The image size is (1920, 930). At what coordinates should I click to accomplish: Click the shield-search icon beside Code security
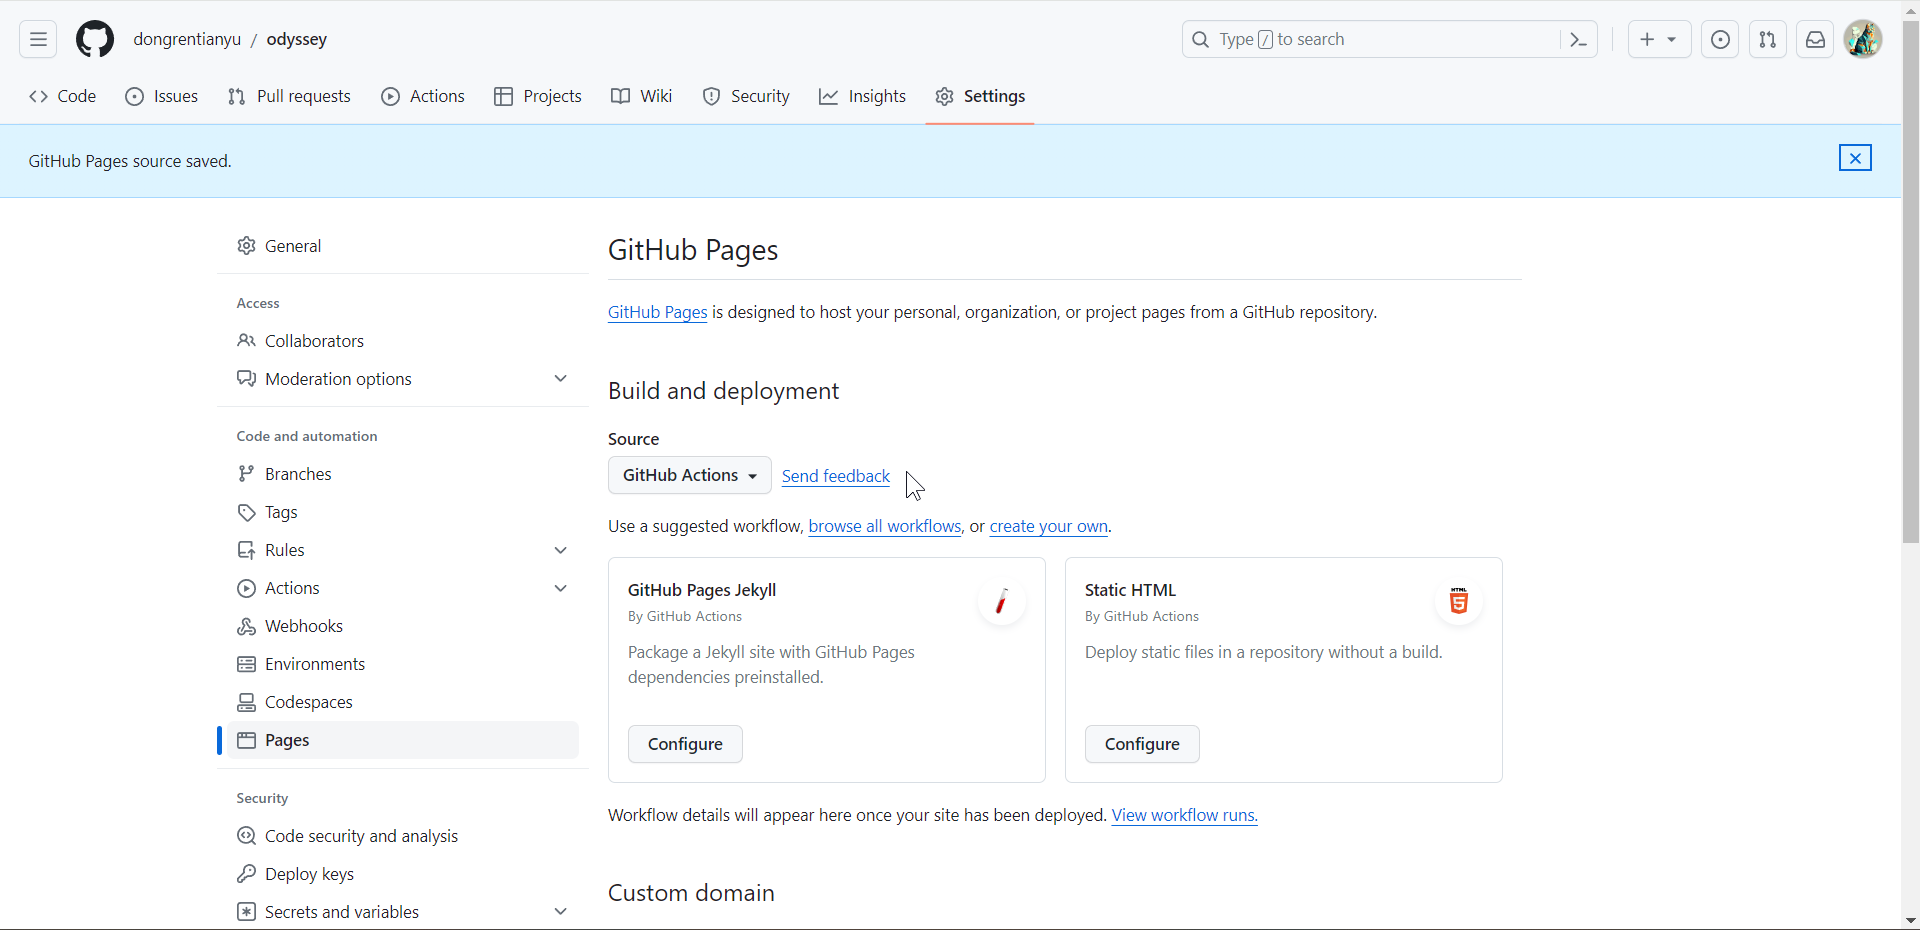tap(246, 836)
